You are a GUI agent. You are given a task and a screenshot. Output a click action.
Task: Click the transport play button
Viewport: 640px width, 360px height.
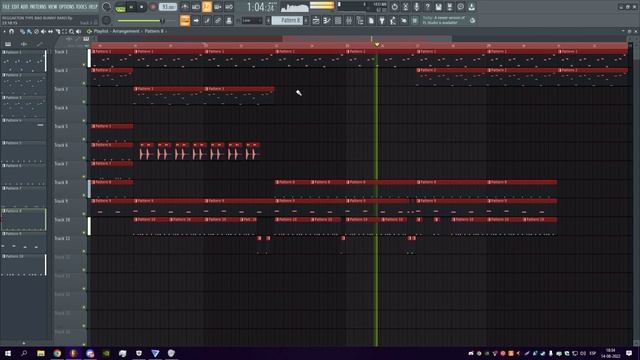click(131, 7)
